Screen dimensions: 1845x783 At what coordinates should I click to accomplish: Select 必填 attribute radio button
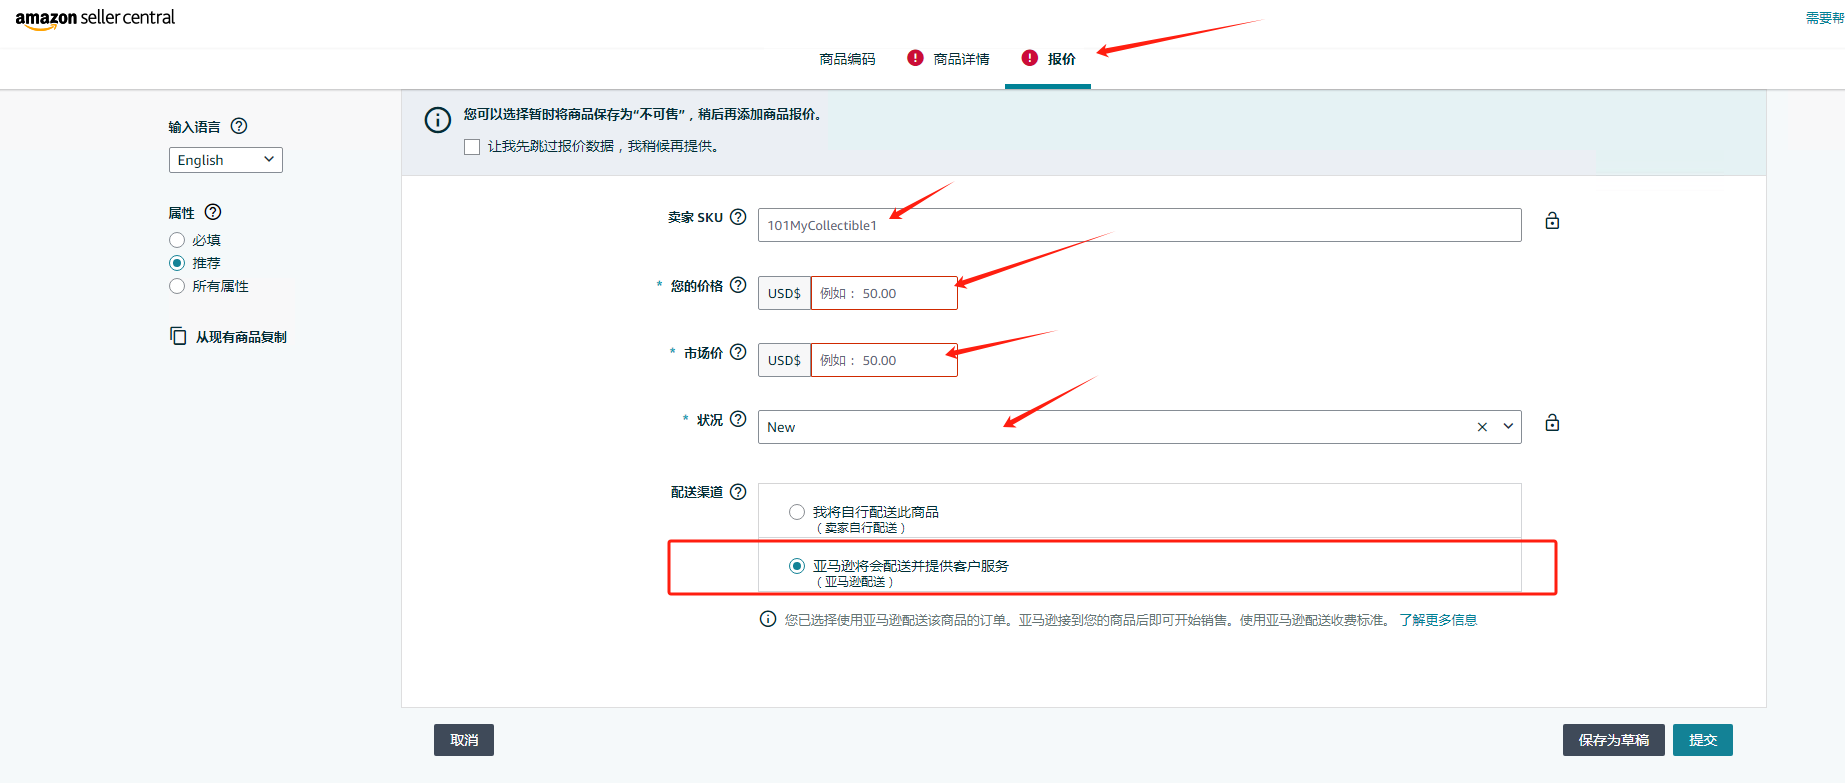(177, 240)
